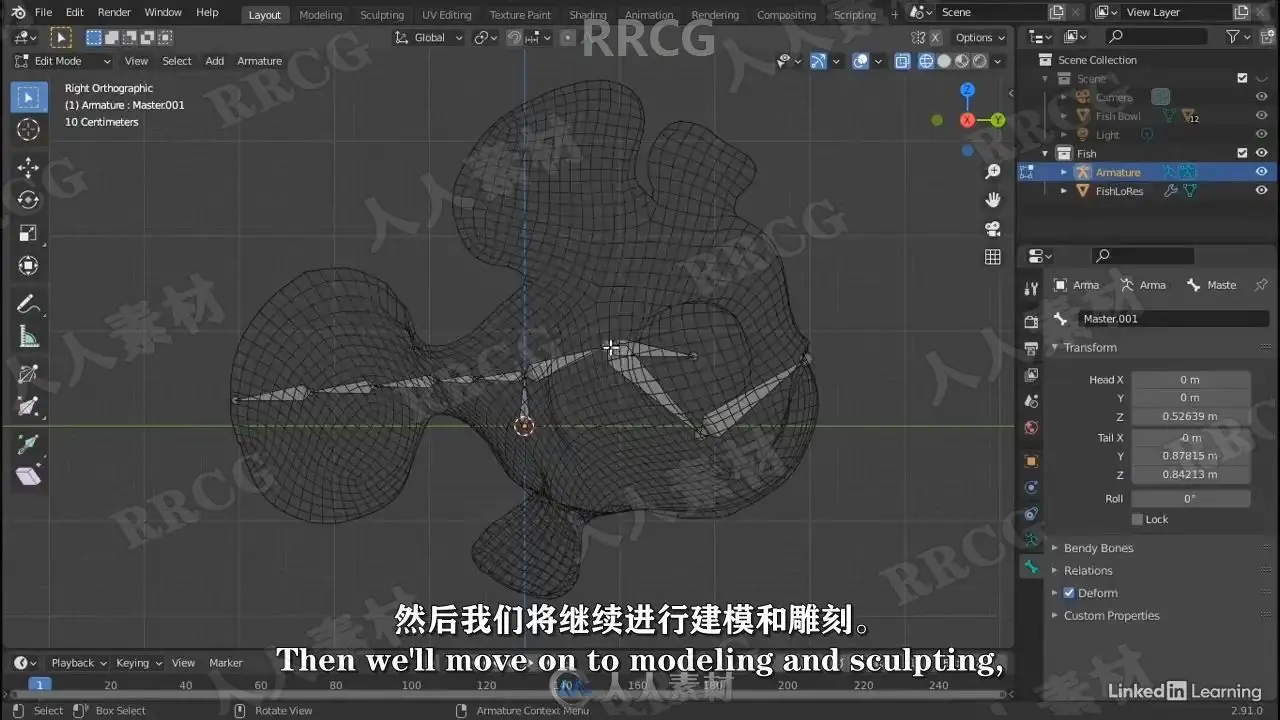
Task: Click the red X axis gizmo
Action: tap(967, 120)
